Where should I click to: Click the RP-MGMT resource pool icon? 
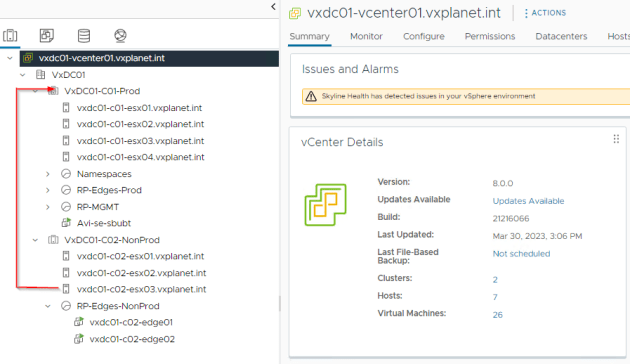tap(66, 207)
